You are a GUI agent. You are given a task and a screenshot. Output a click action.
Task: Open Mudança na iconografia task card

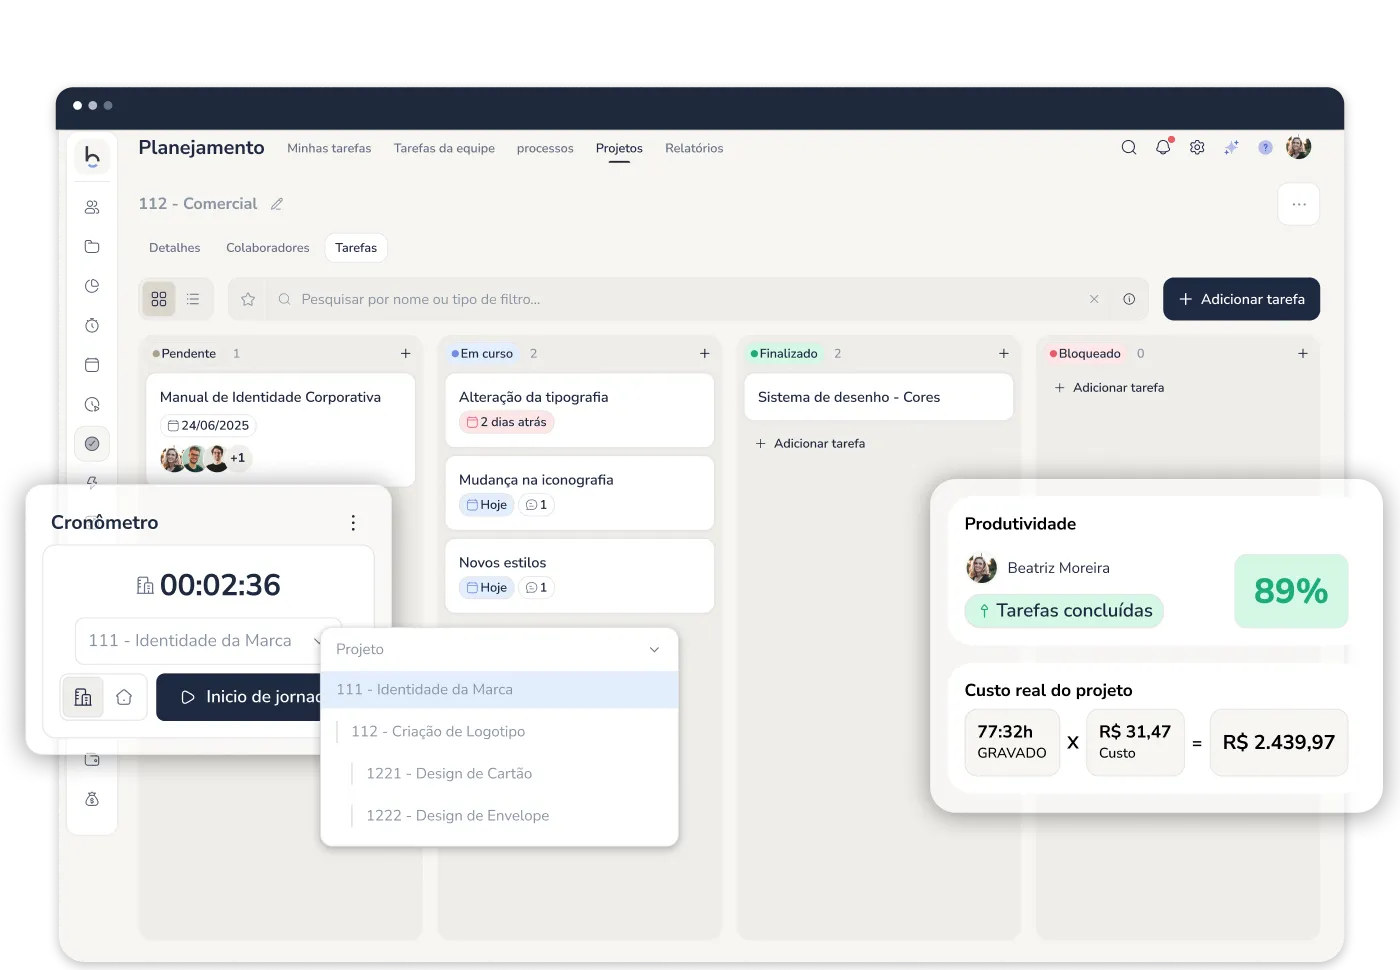coord(579,493)
